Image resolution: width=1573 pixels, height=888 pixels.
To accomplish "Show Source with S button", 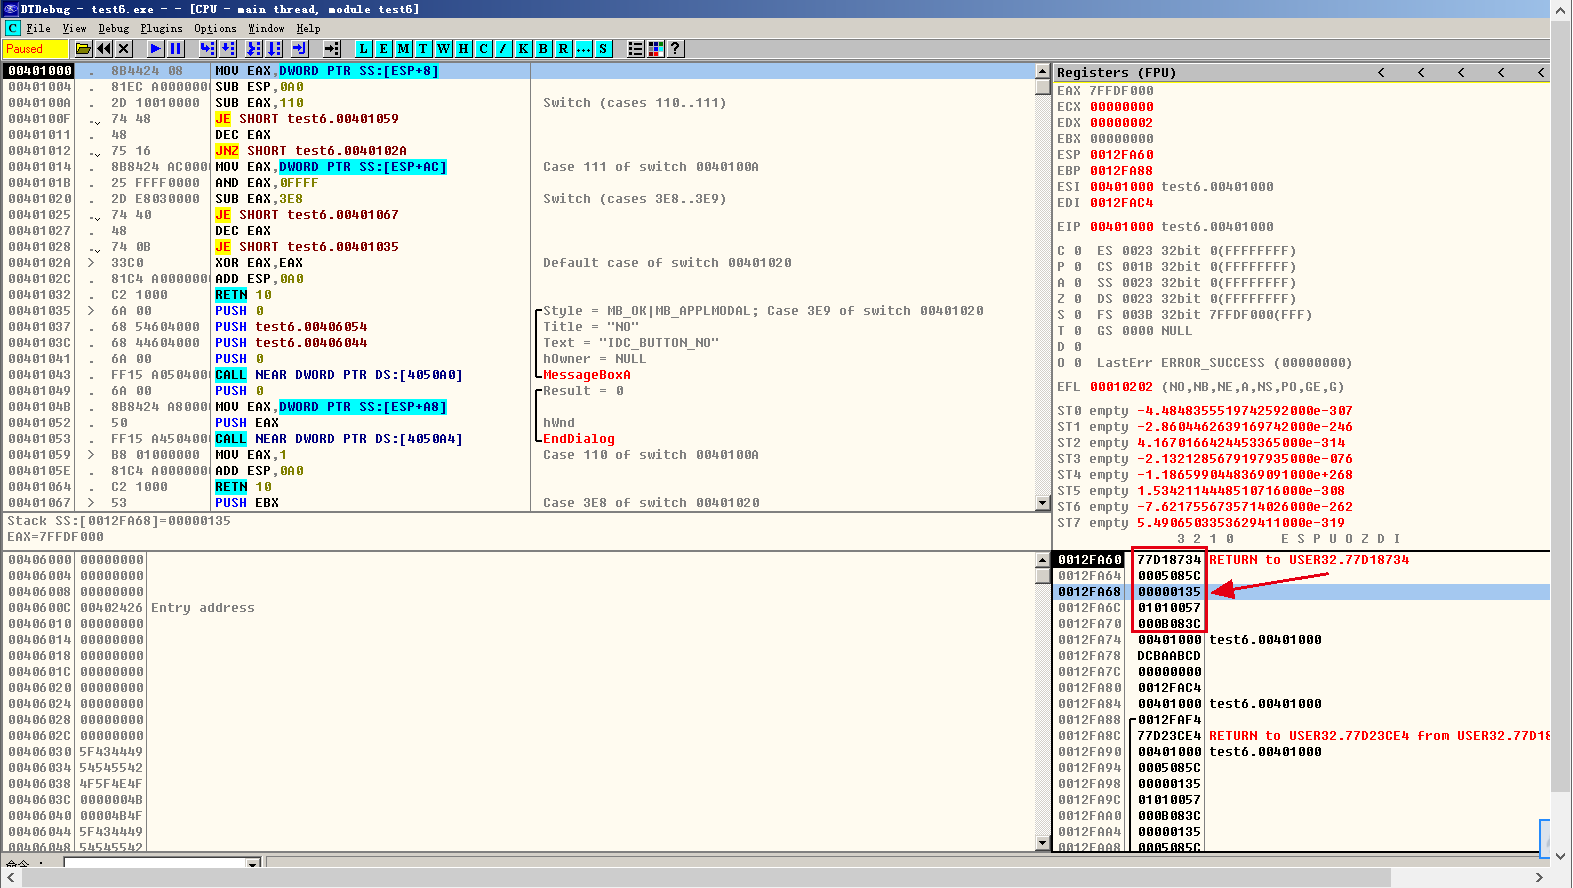I will [x=603, y=48].
